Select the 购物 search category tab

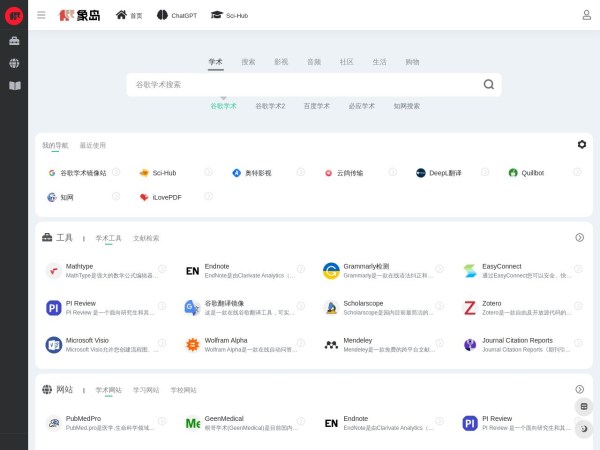pos(412,62)
